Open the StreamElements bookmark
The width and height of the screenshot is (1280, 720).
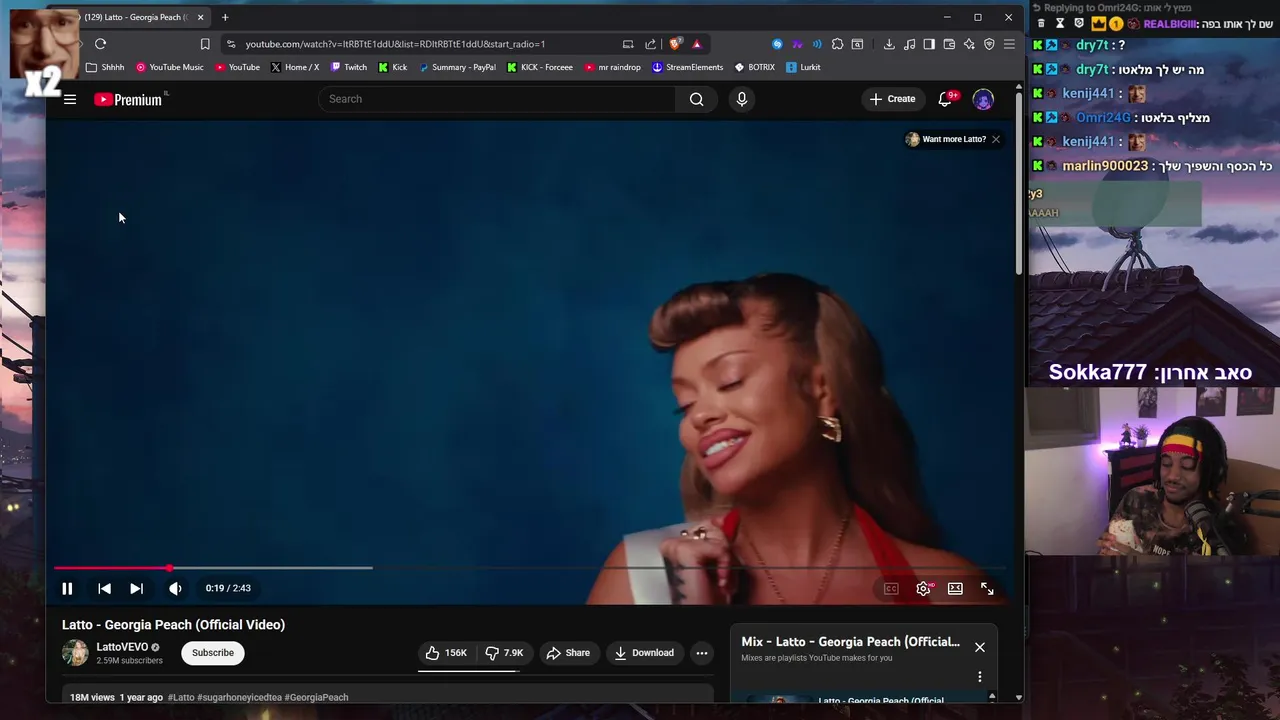[x=687, y=67]
